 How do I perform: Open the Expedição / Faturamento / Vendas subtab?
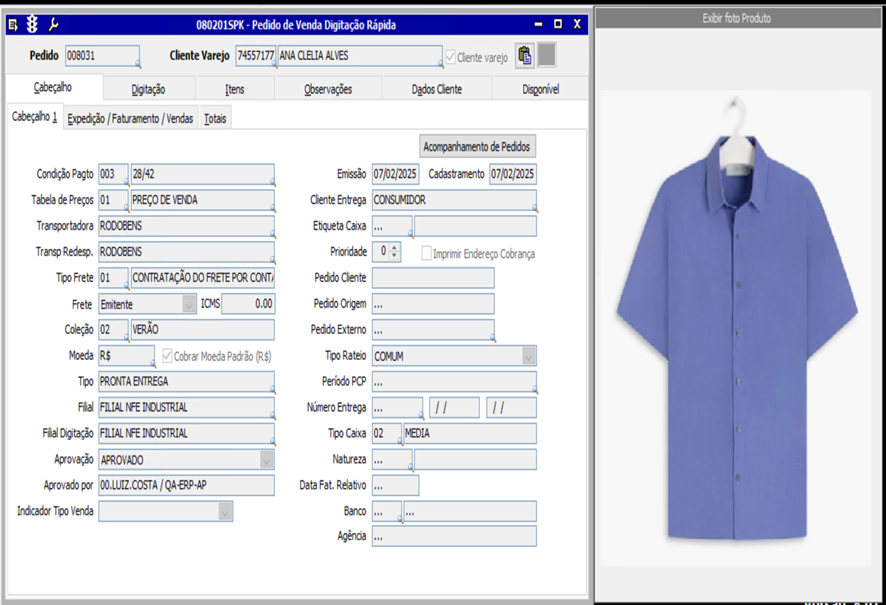coord(130,119)
